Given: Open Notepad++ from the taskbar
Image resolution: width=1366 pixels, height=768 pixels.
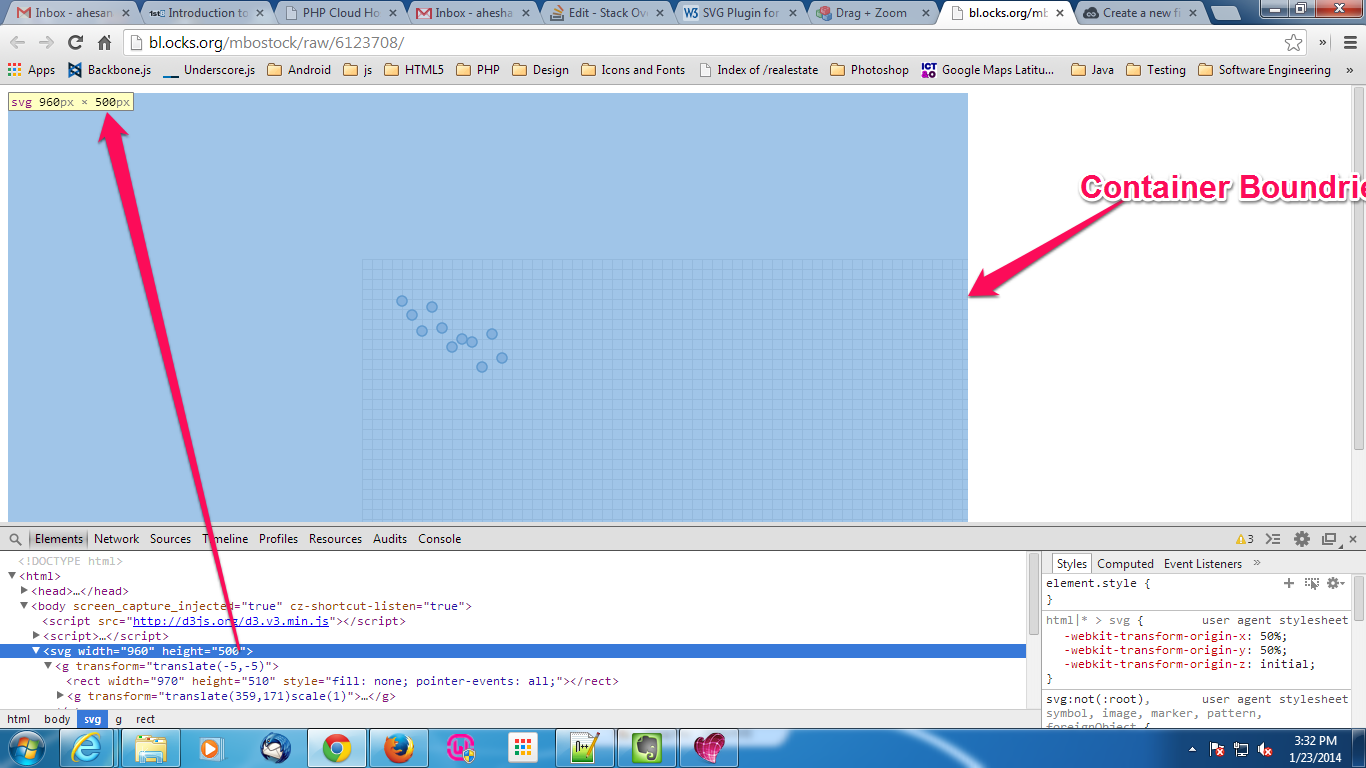Looking at the screenshot, I should [x=584, y=748].
